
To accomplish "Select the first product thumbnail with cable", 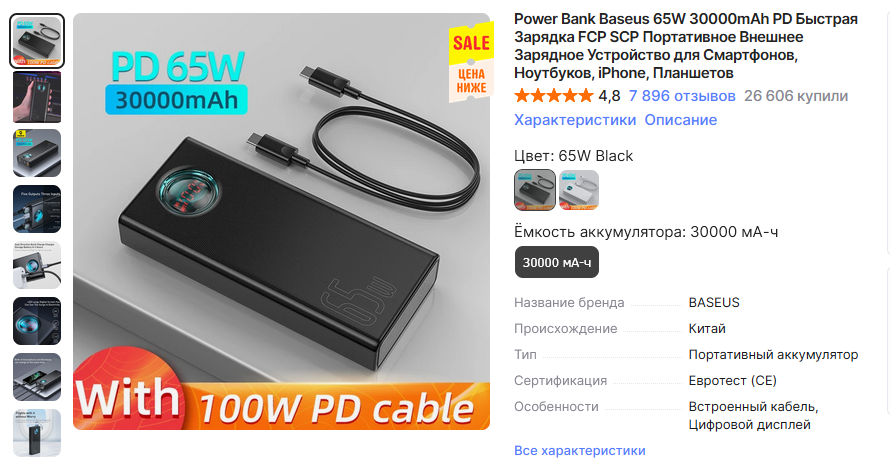I will point(37,41).
